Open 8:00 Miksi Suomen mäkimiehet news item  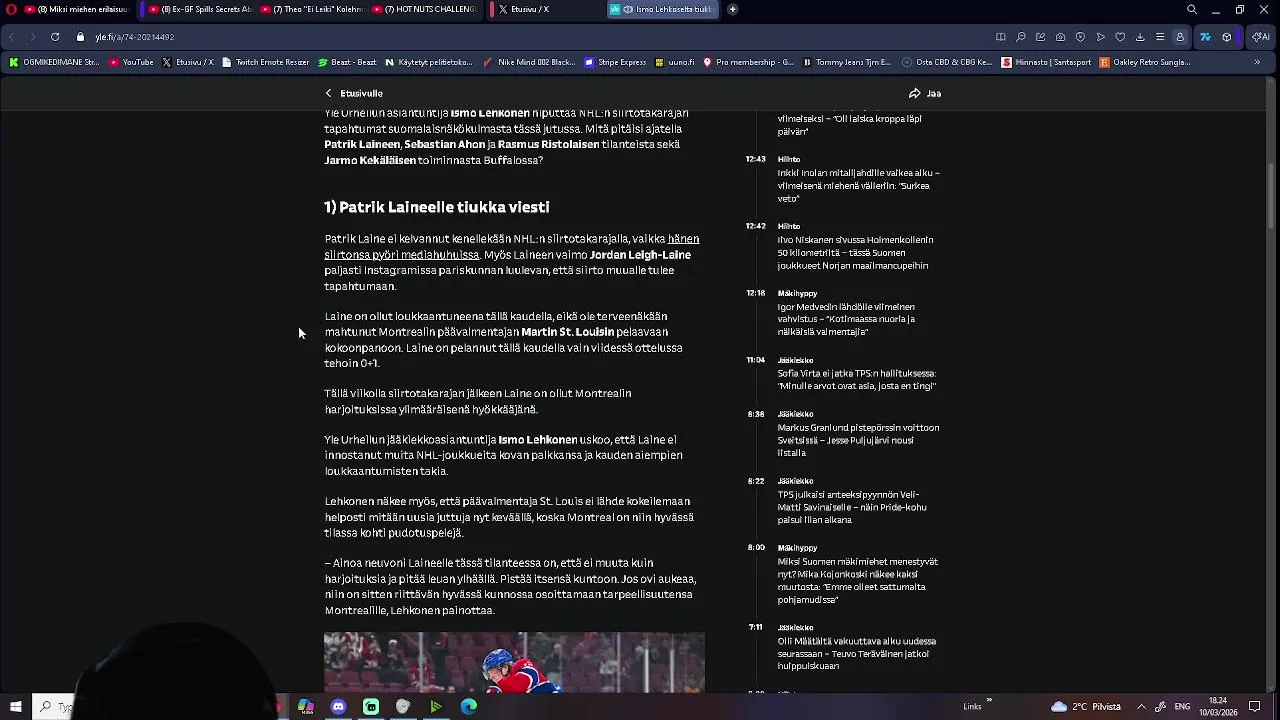click(x=857, y=580)
